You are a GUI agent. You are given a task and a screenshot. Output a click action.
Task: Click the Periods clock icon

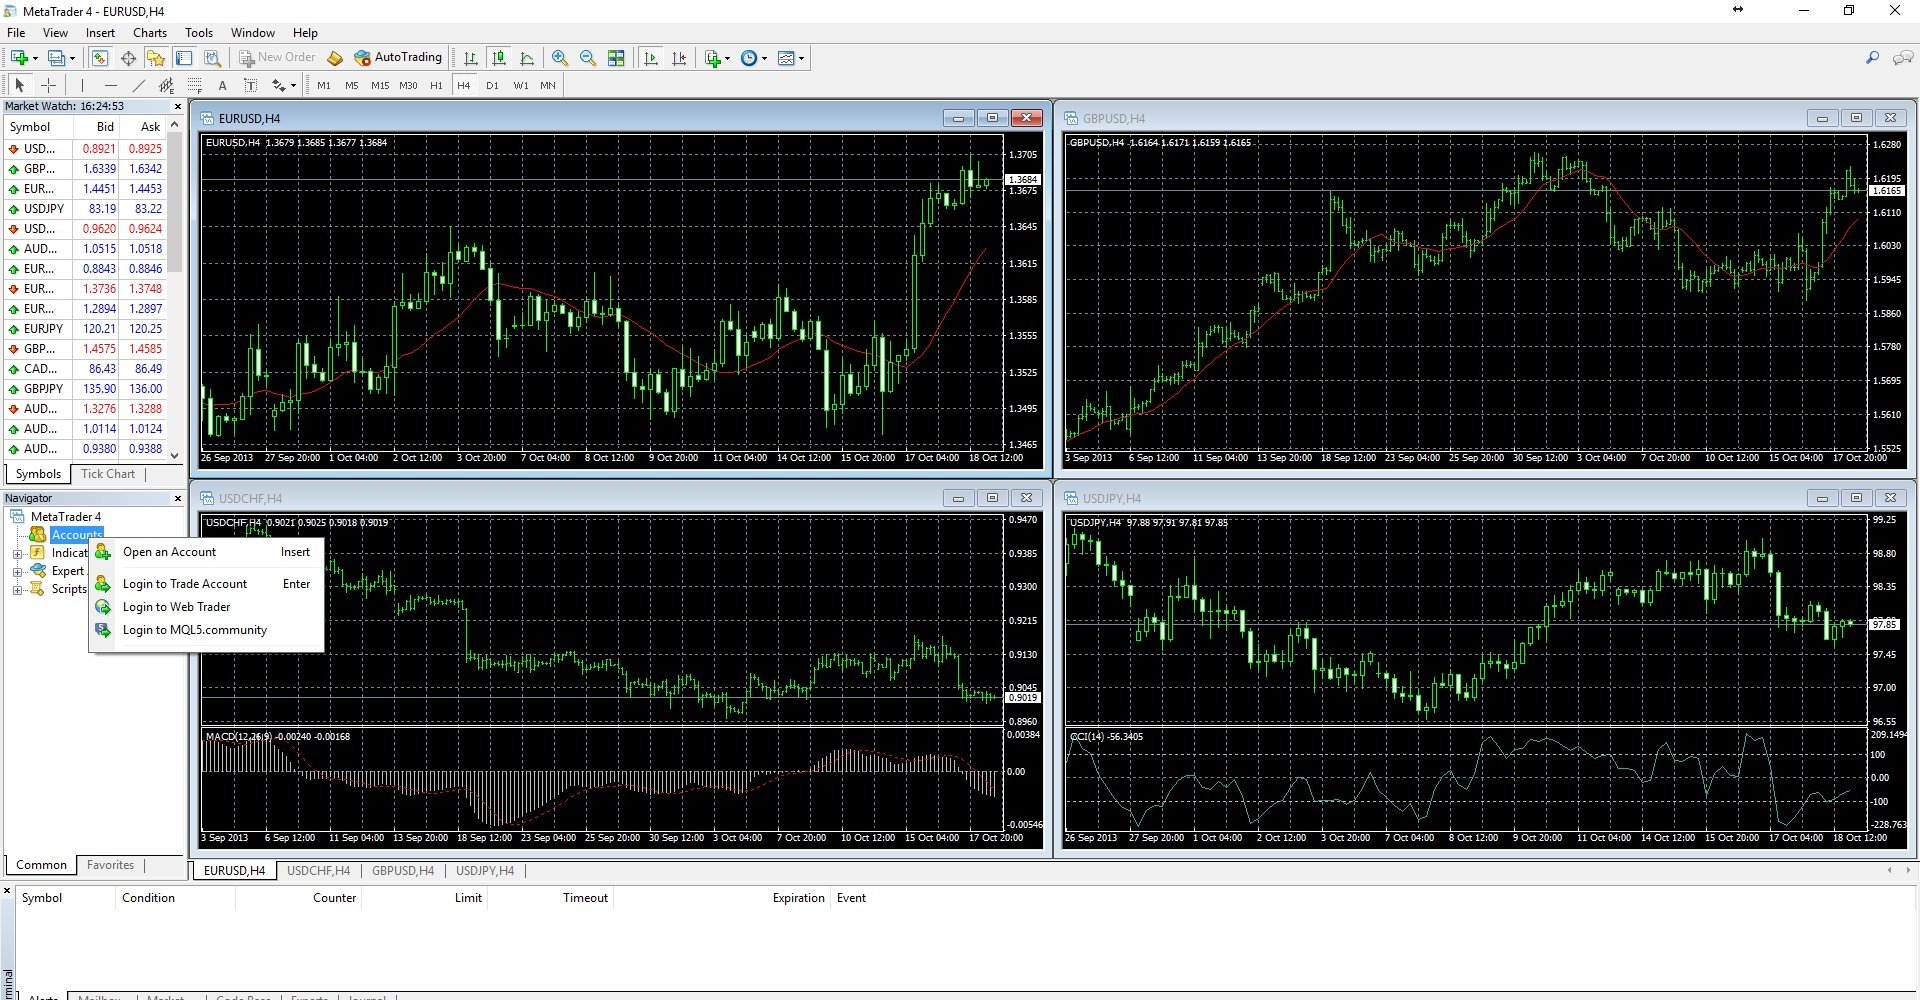749,58
